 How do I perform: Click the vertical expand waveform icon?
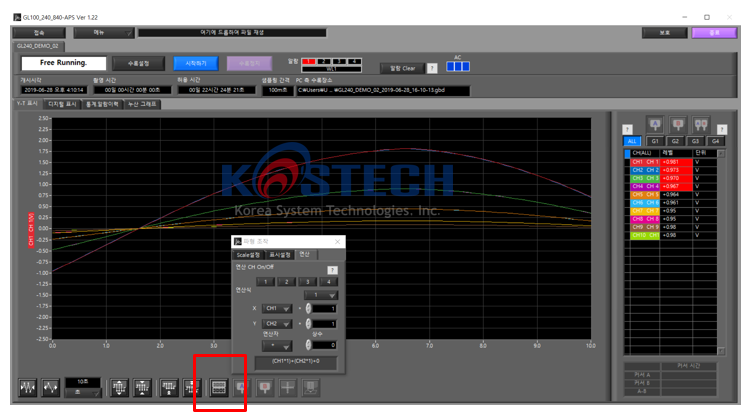[x=119, y=387]
